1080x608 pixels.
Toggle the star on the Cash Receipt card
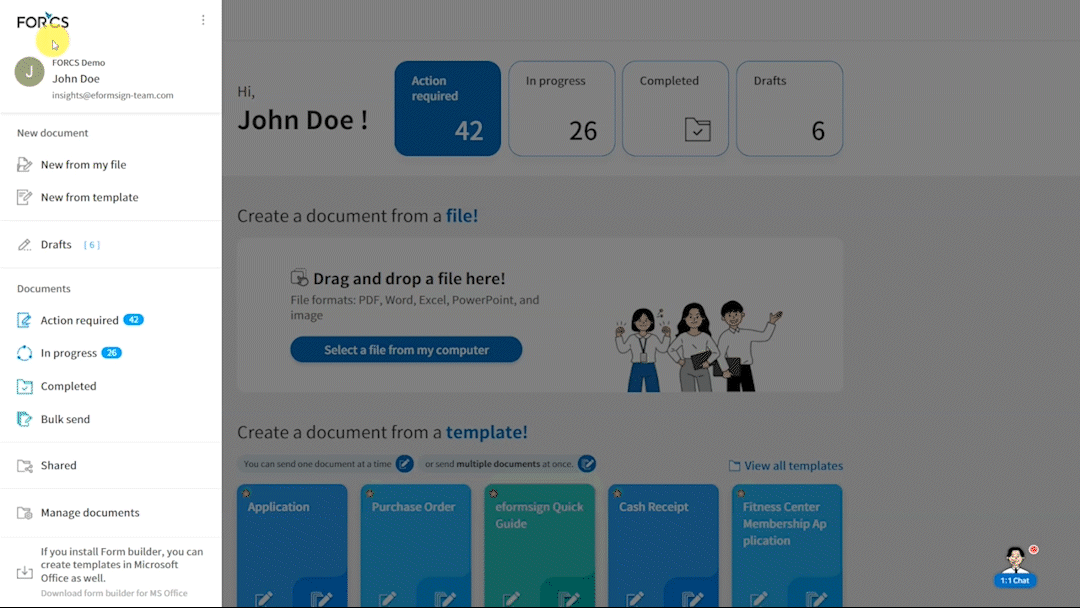(617, 493)
